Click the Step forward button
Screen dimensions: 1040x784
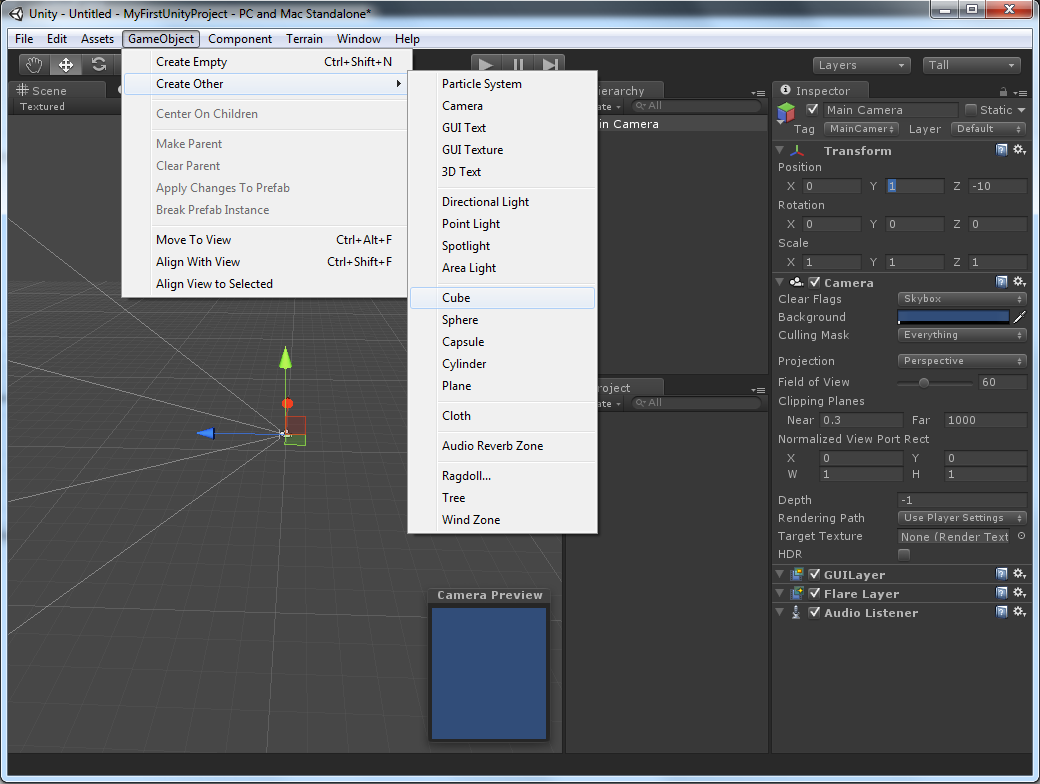[x=549, y=64]
